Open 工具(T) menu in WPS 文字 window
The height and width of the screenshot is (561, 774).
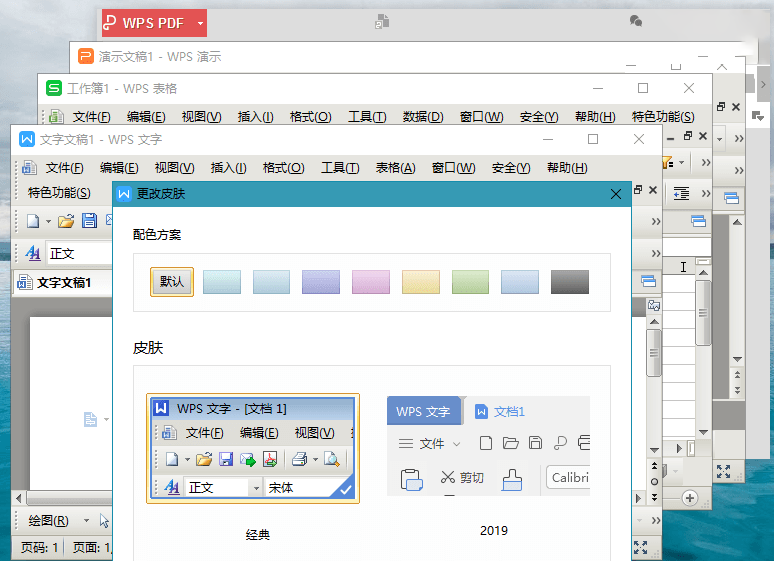click(x=340, y=168)
